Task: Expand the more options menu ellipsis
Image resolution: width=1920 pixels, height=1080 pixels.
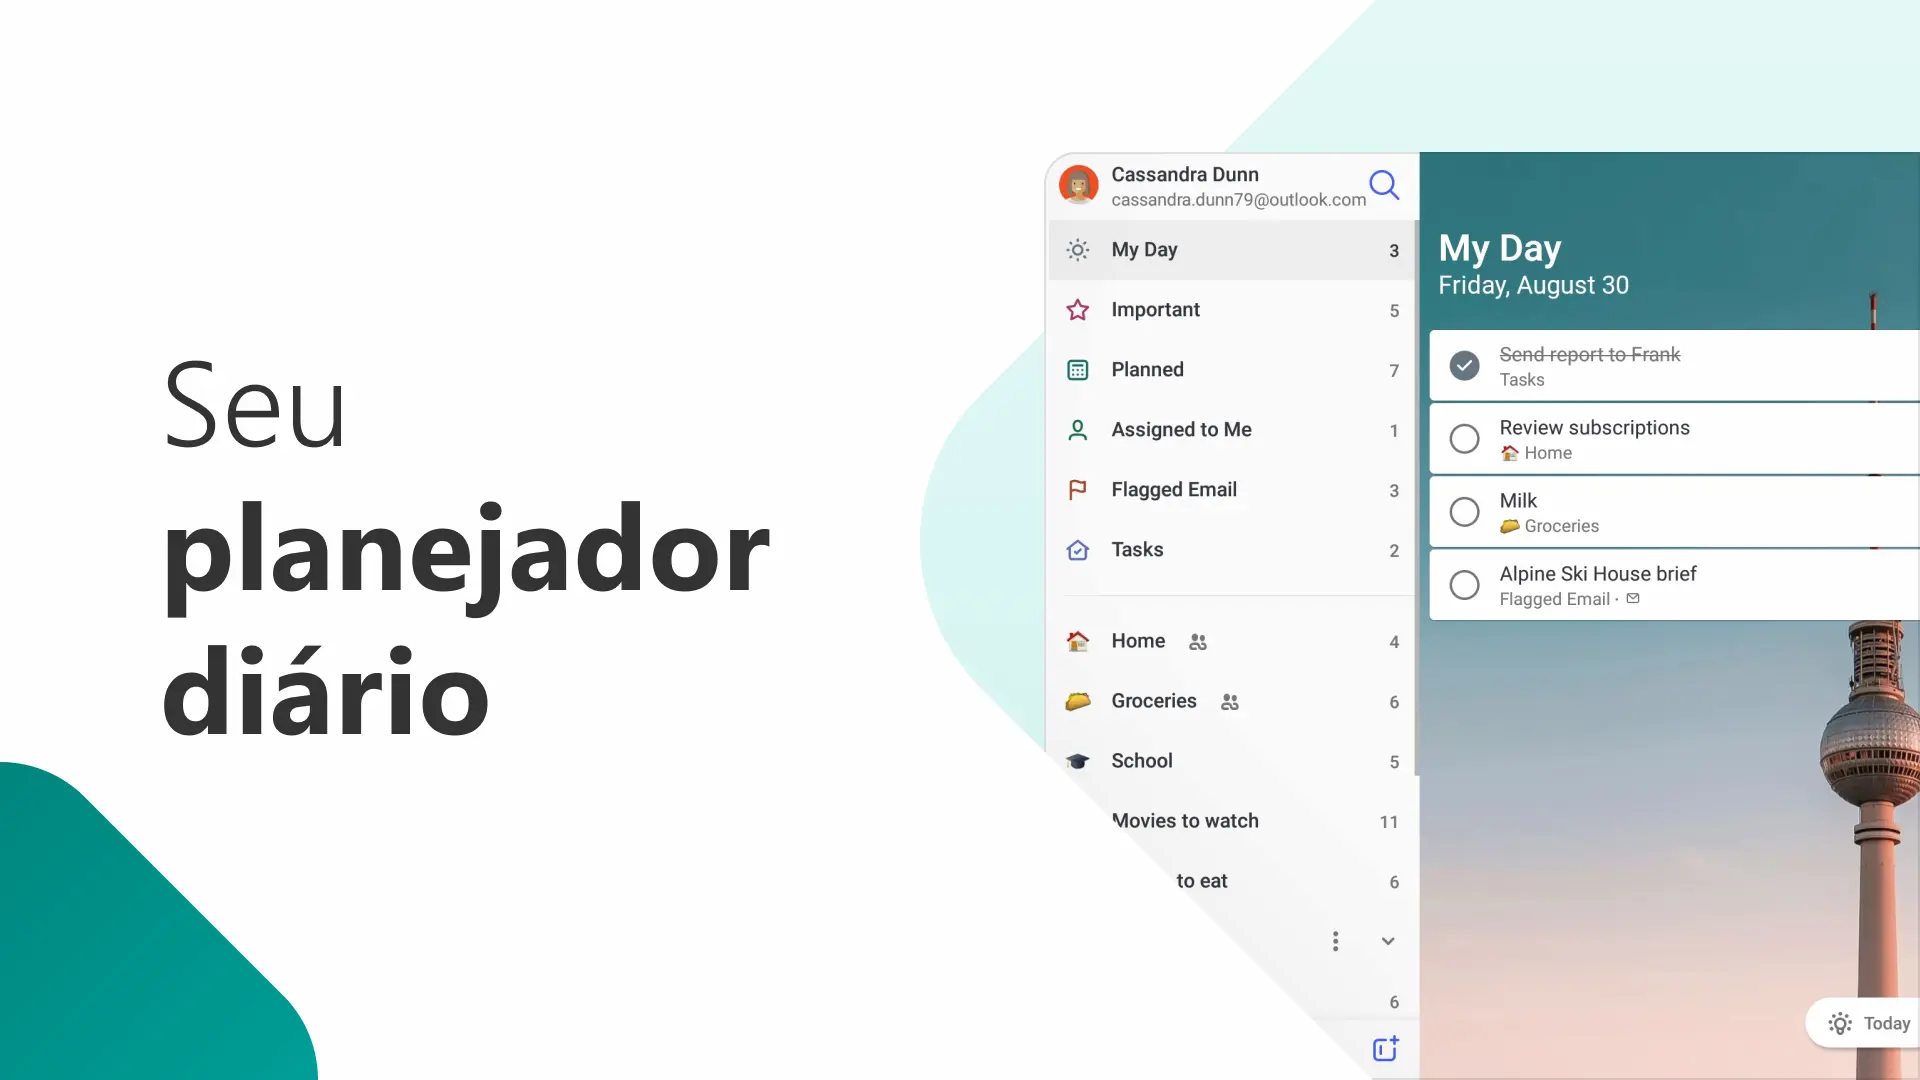Action: 1336,940
